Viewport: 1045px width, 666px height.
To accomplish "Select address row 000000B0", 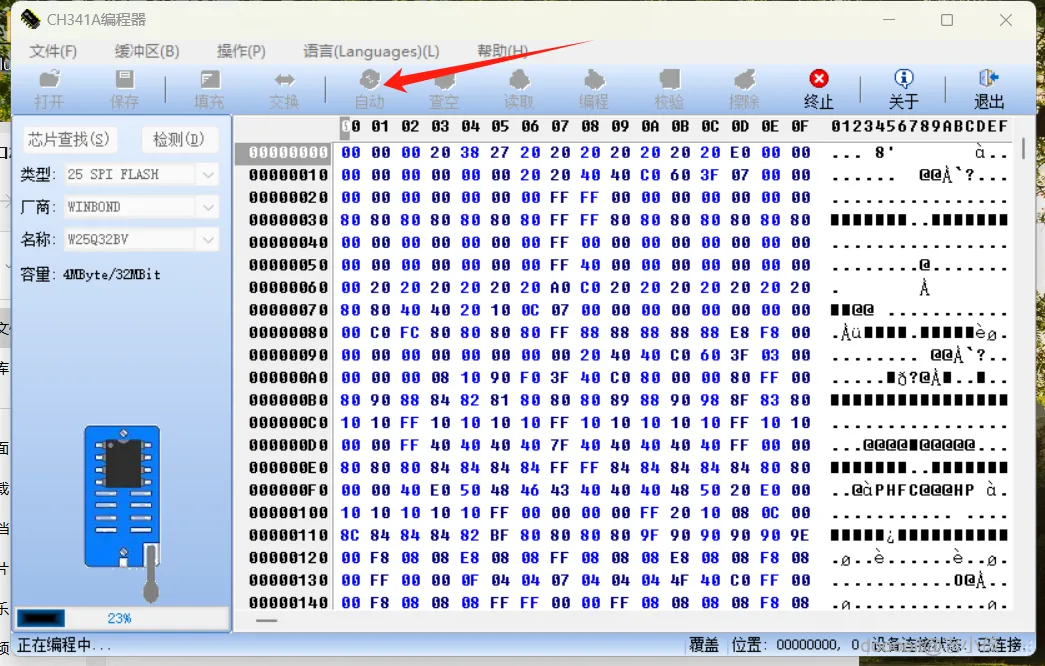I will [x=289, y=400].
